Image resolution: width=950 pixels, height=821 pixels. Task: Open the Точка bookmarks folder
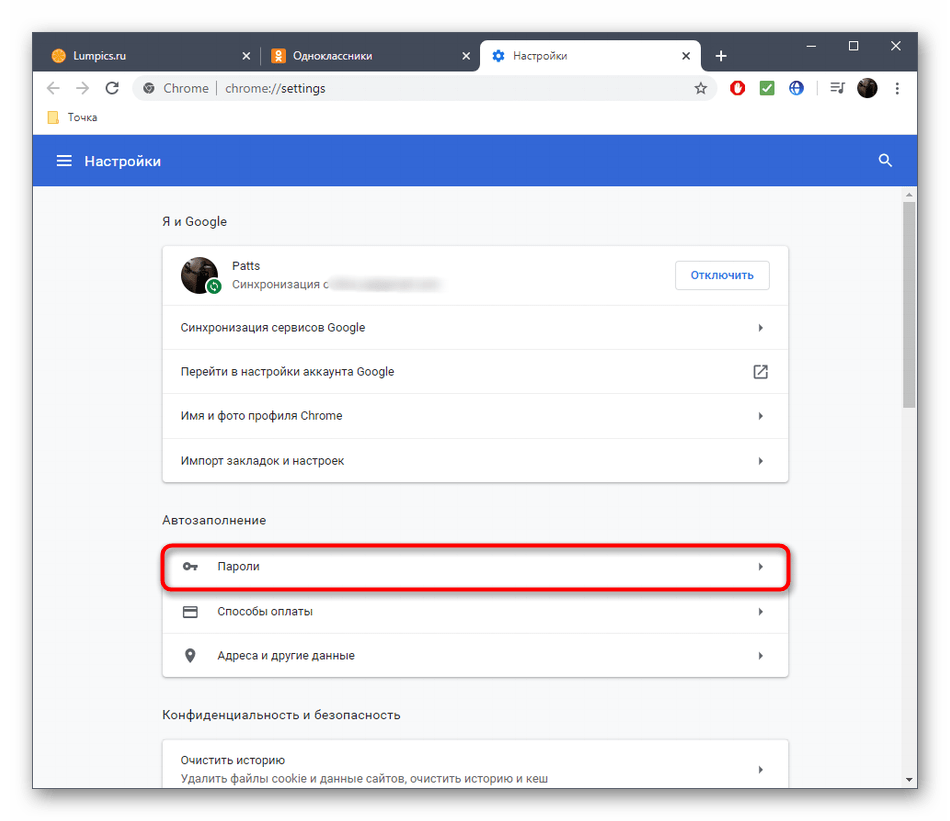73,118
